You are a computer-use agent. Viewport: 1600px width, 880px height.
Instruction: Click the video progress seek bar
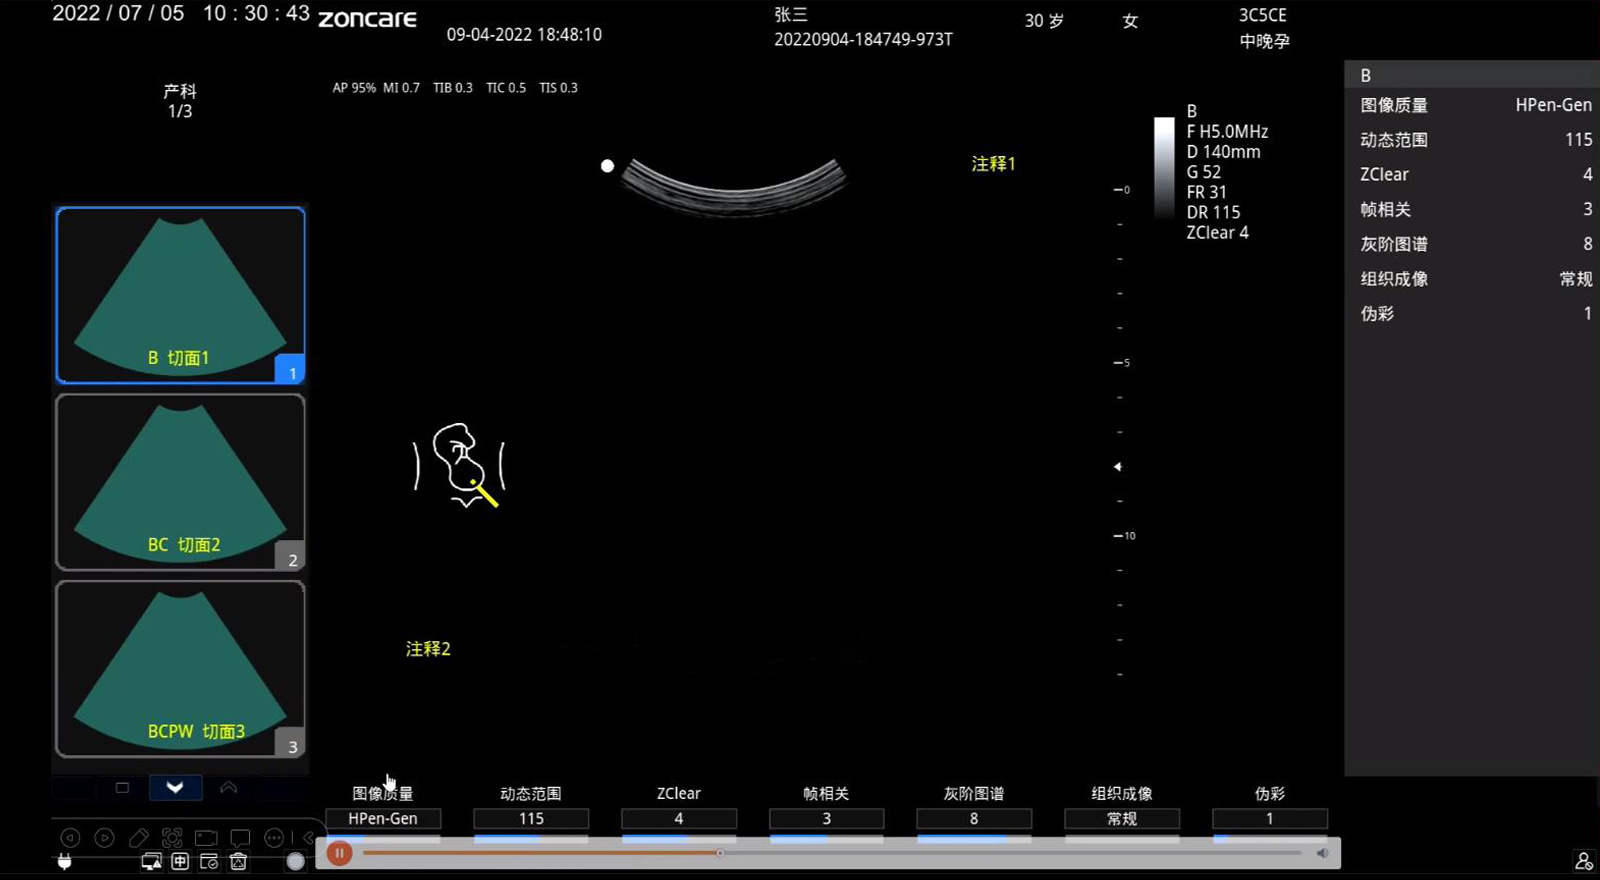(x=830, y=853)
